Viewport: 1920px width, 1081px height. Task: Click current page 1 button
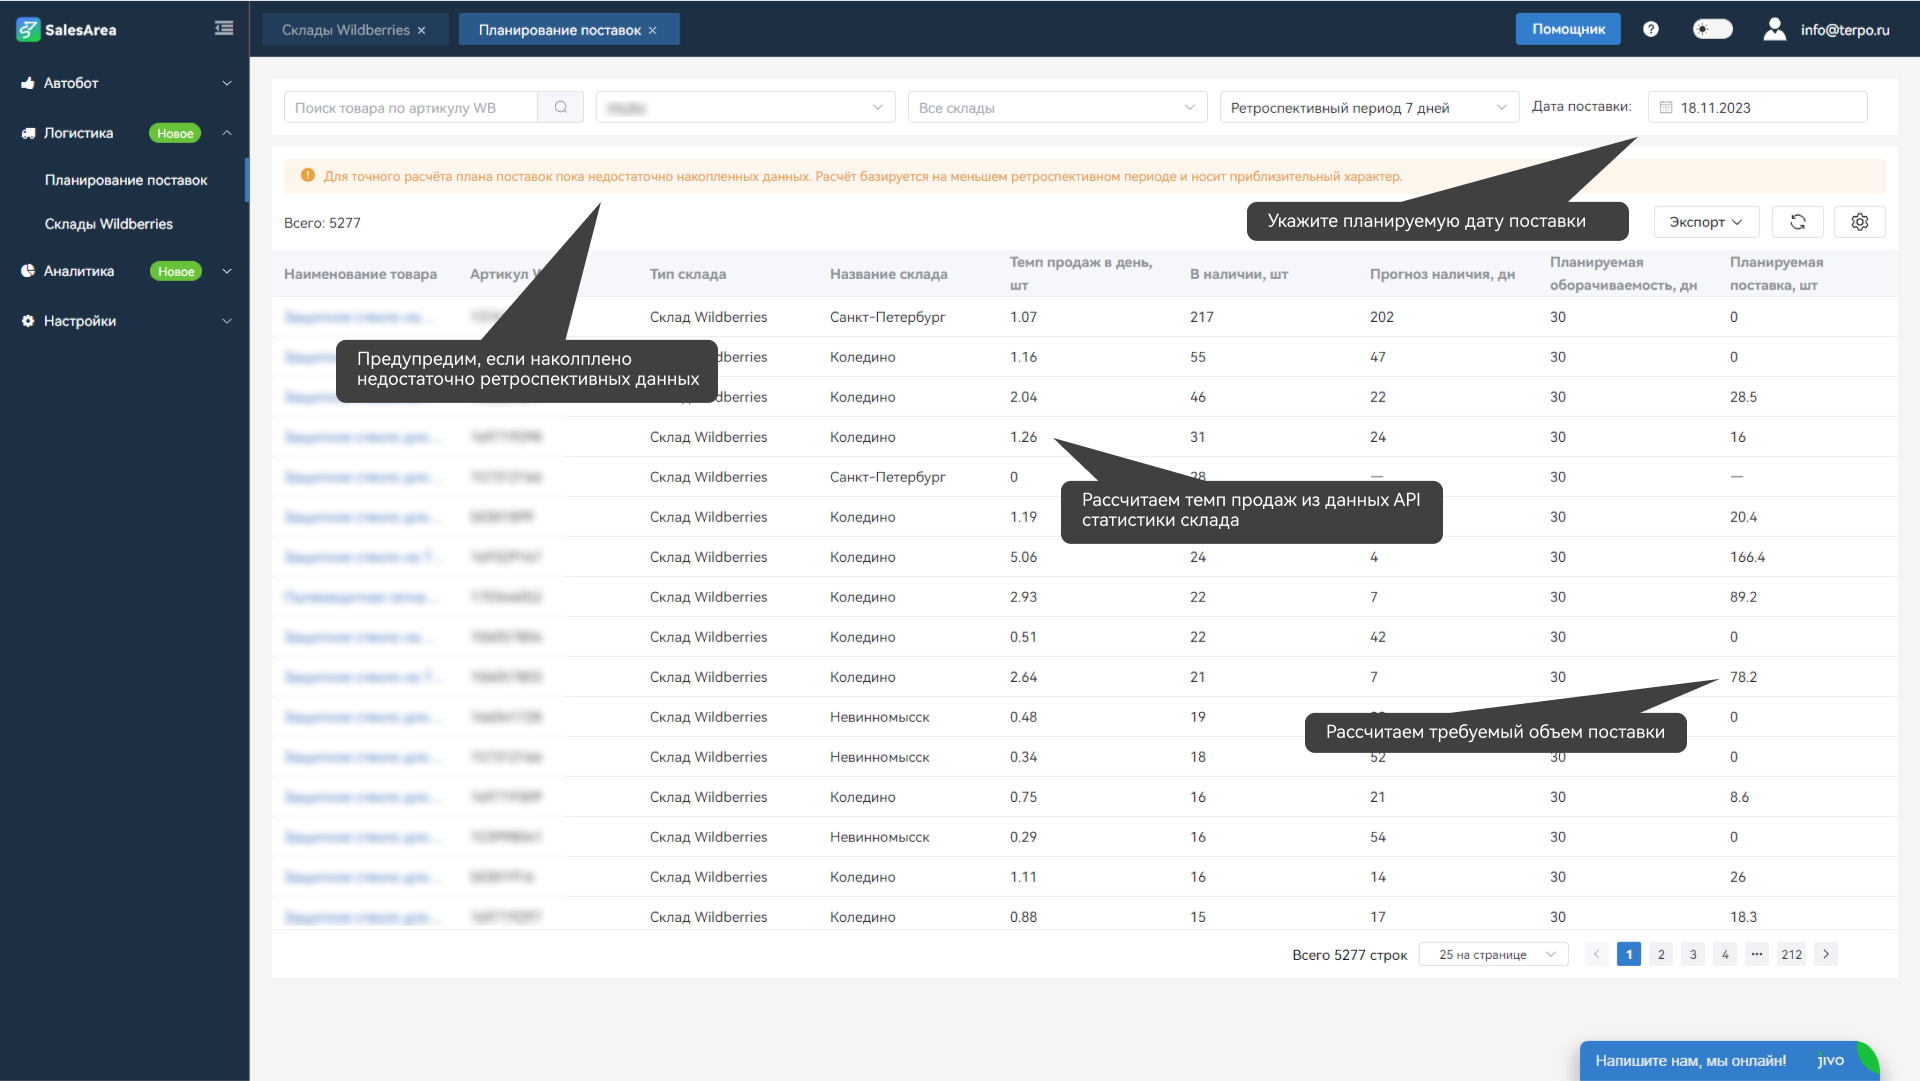pyautogui.click(x=1629, y=954)
